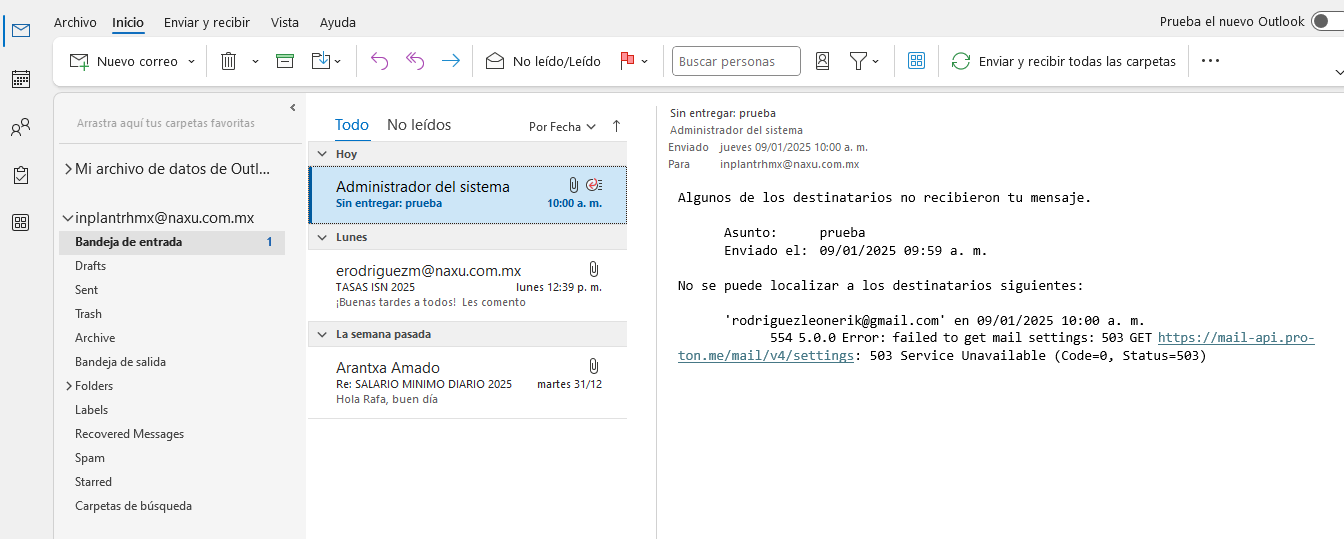Archive the selected message
Screen dimensions: 1344x539
pyautogui.click(x=285, y=61)
